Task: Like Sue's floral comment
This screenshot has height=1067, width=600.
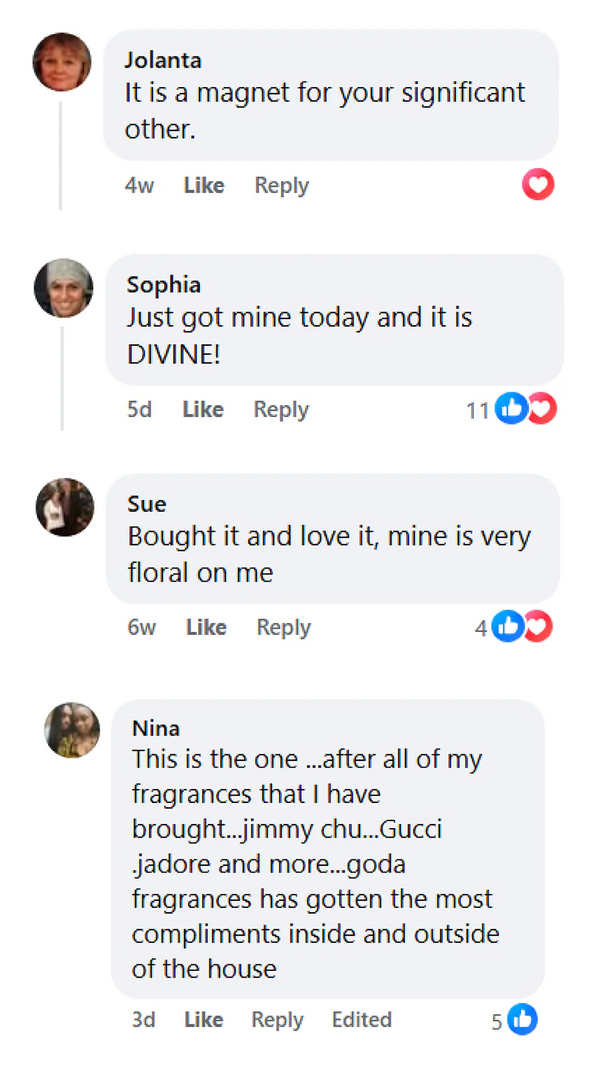Action: coord(206,627)
